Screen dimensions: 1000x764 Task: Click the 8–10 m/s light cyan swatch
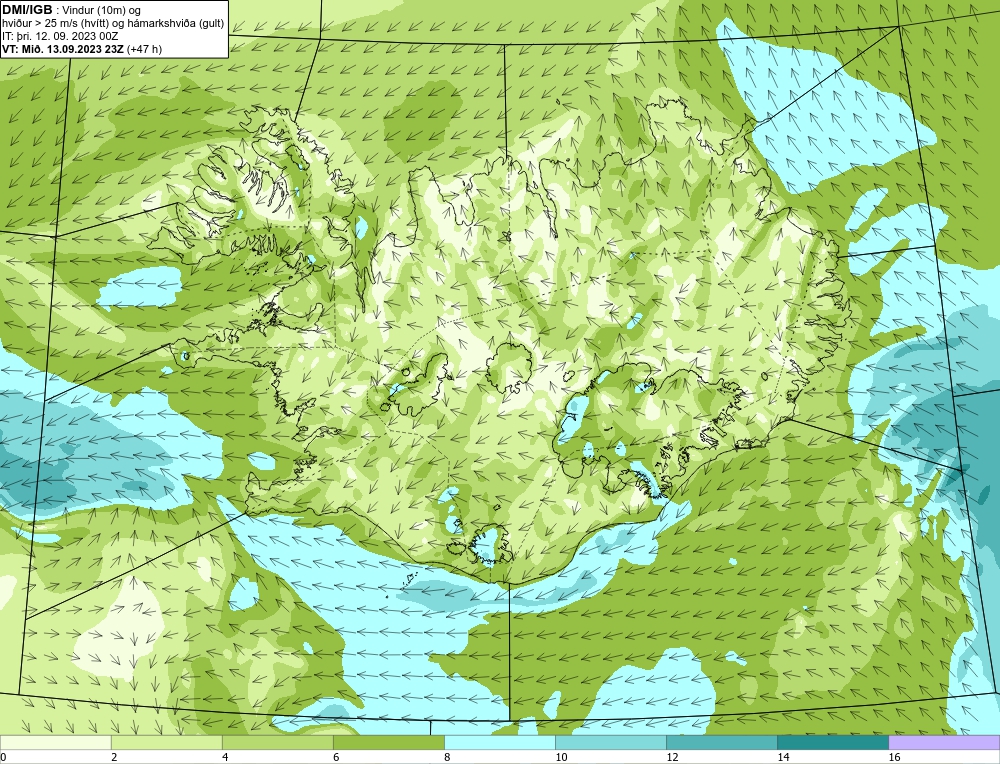pyautogui.click(x=500, y=742)
